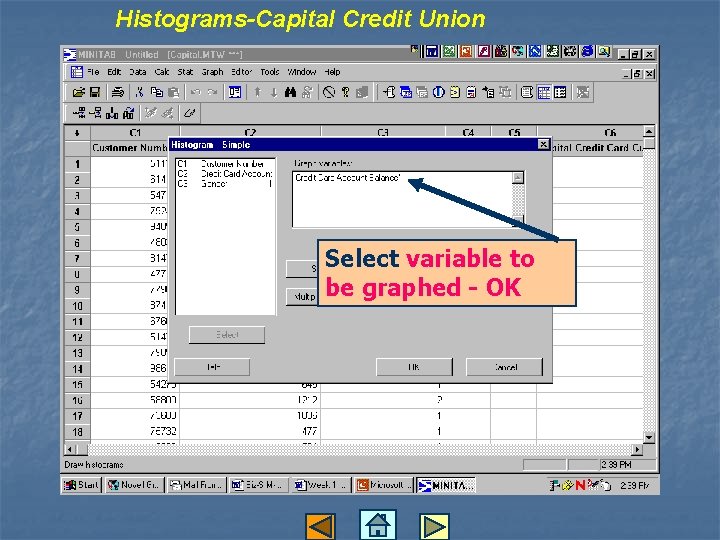Click the yellow next slide arrow button

434,526
